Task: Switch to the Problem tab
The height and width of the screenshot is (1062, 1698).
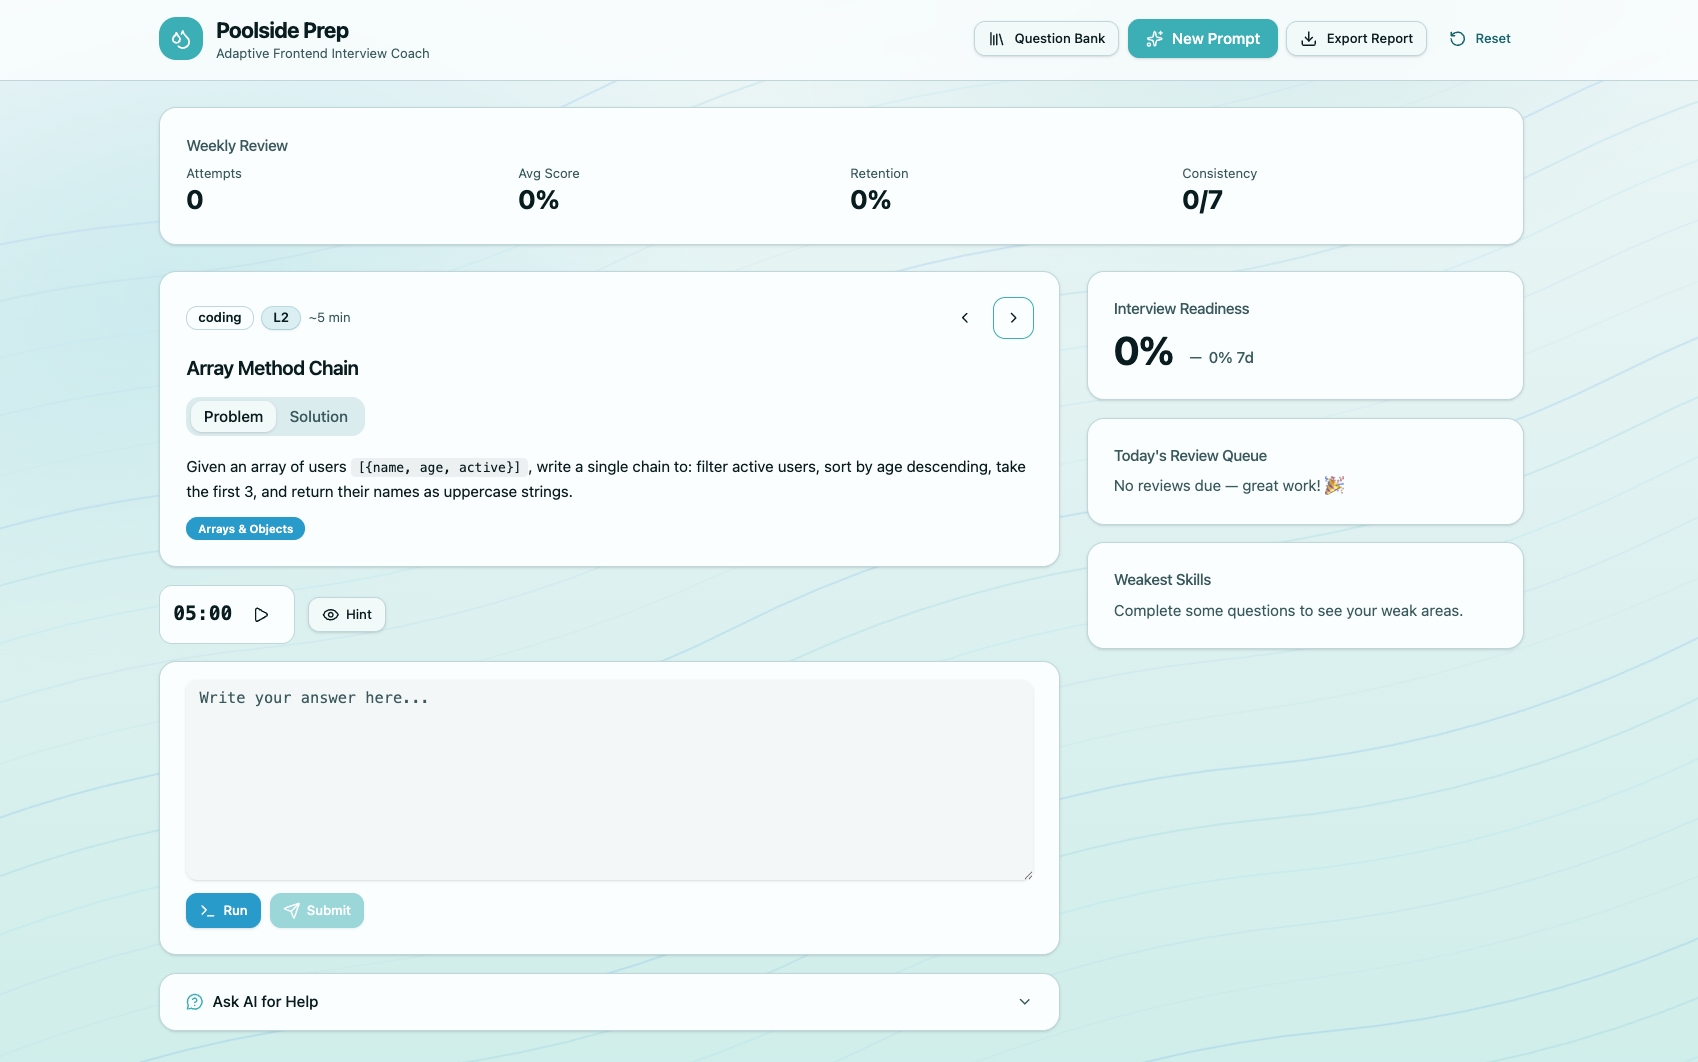Action: click(233, 417)
